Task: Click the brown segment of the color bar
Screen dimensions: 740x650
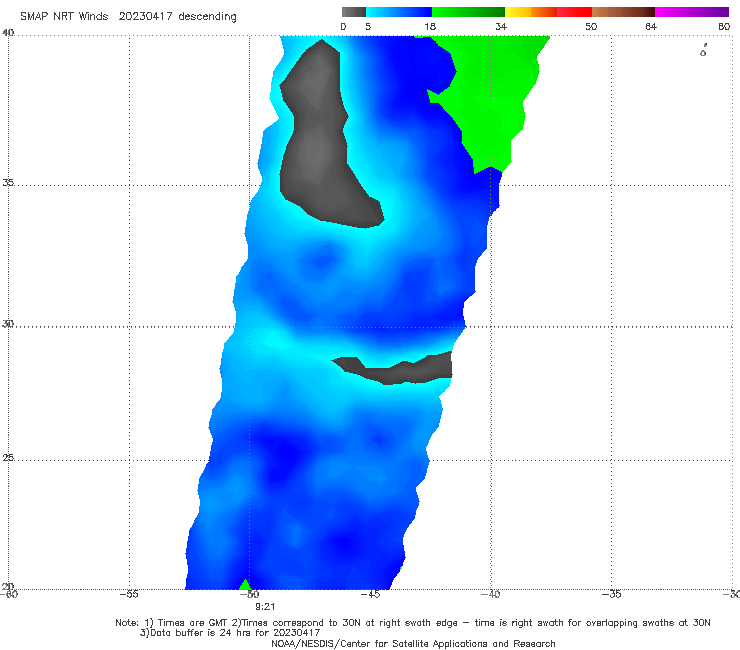Action: tap(623, 12)
